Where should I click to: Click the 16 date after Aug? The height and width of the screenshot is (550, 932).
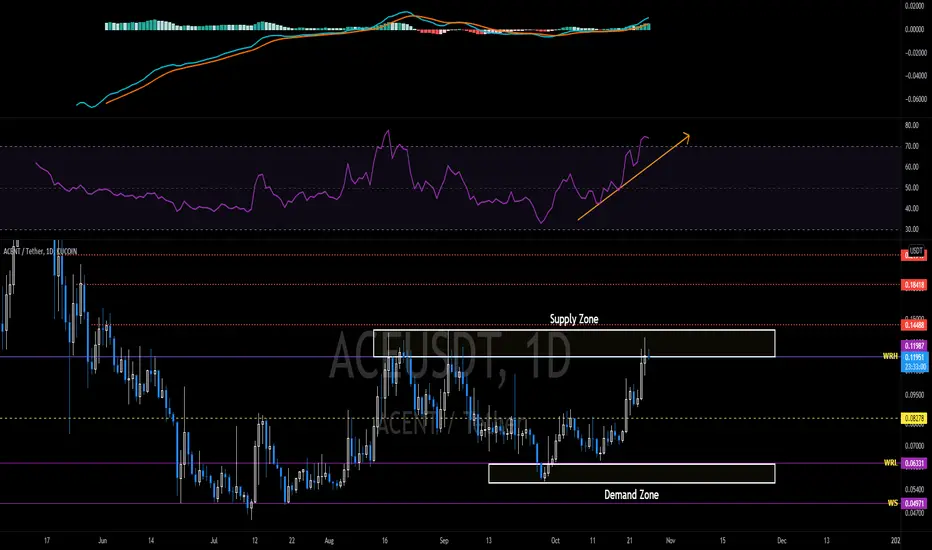click(385, 540)
